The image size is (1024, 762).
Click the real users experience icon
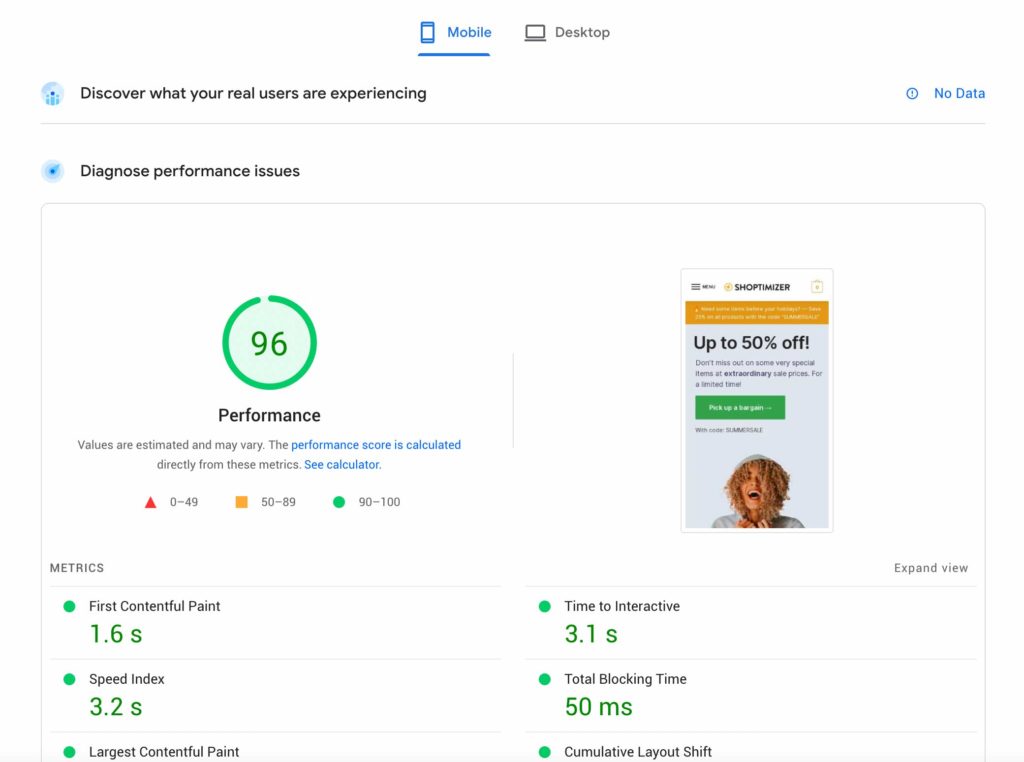[x=52, y=93]
